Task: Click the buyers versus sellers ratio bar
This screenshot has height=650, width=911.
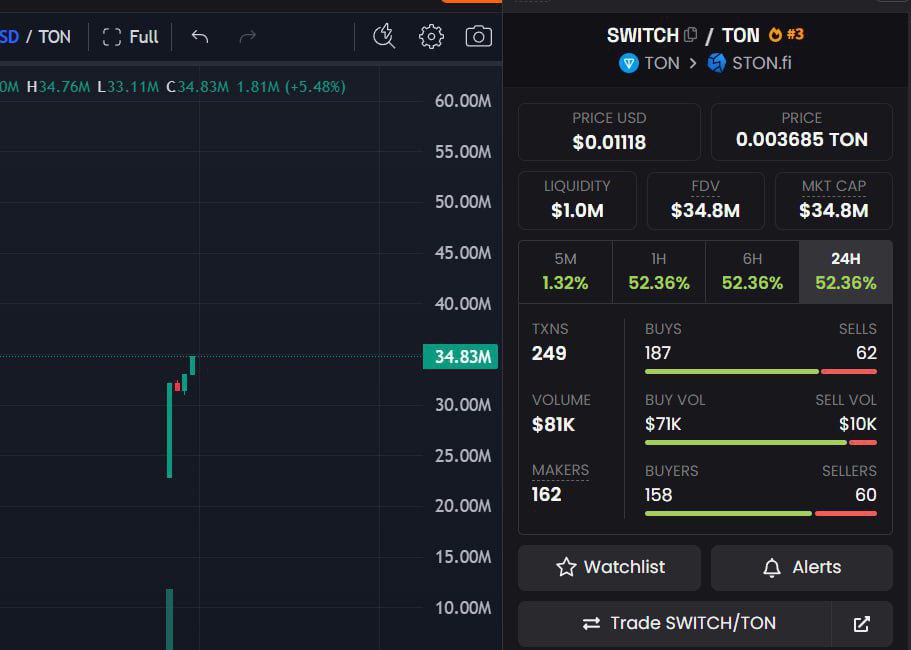Action: [761, 513]
